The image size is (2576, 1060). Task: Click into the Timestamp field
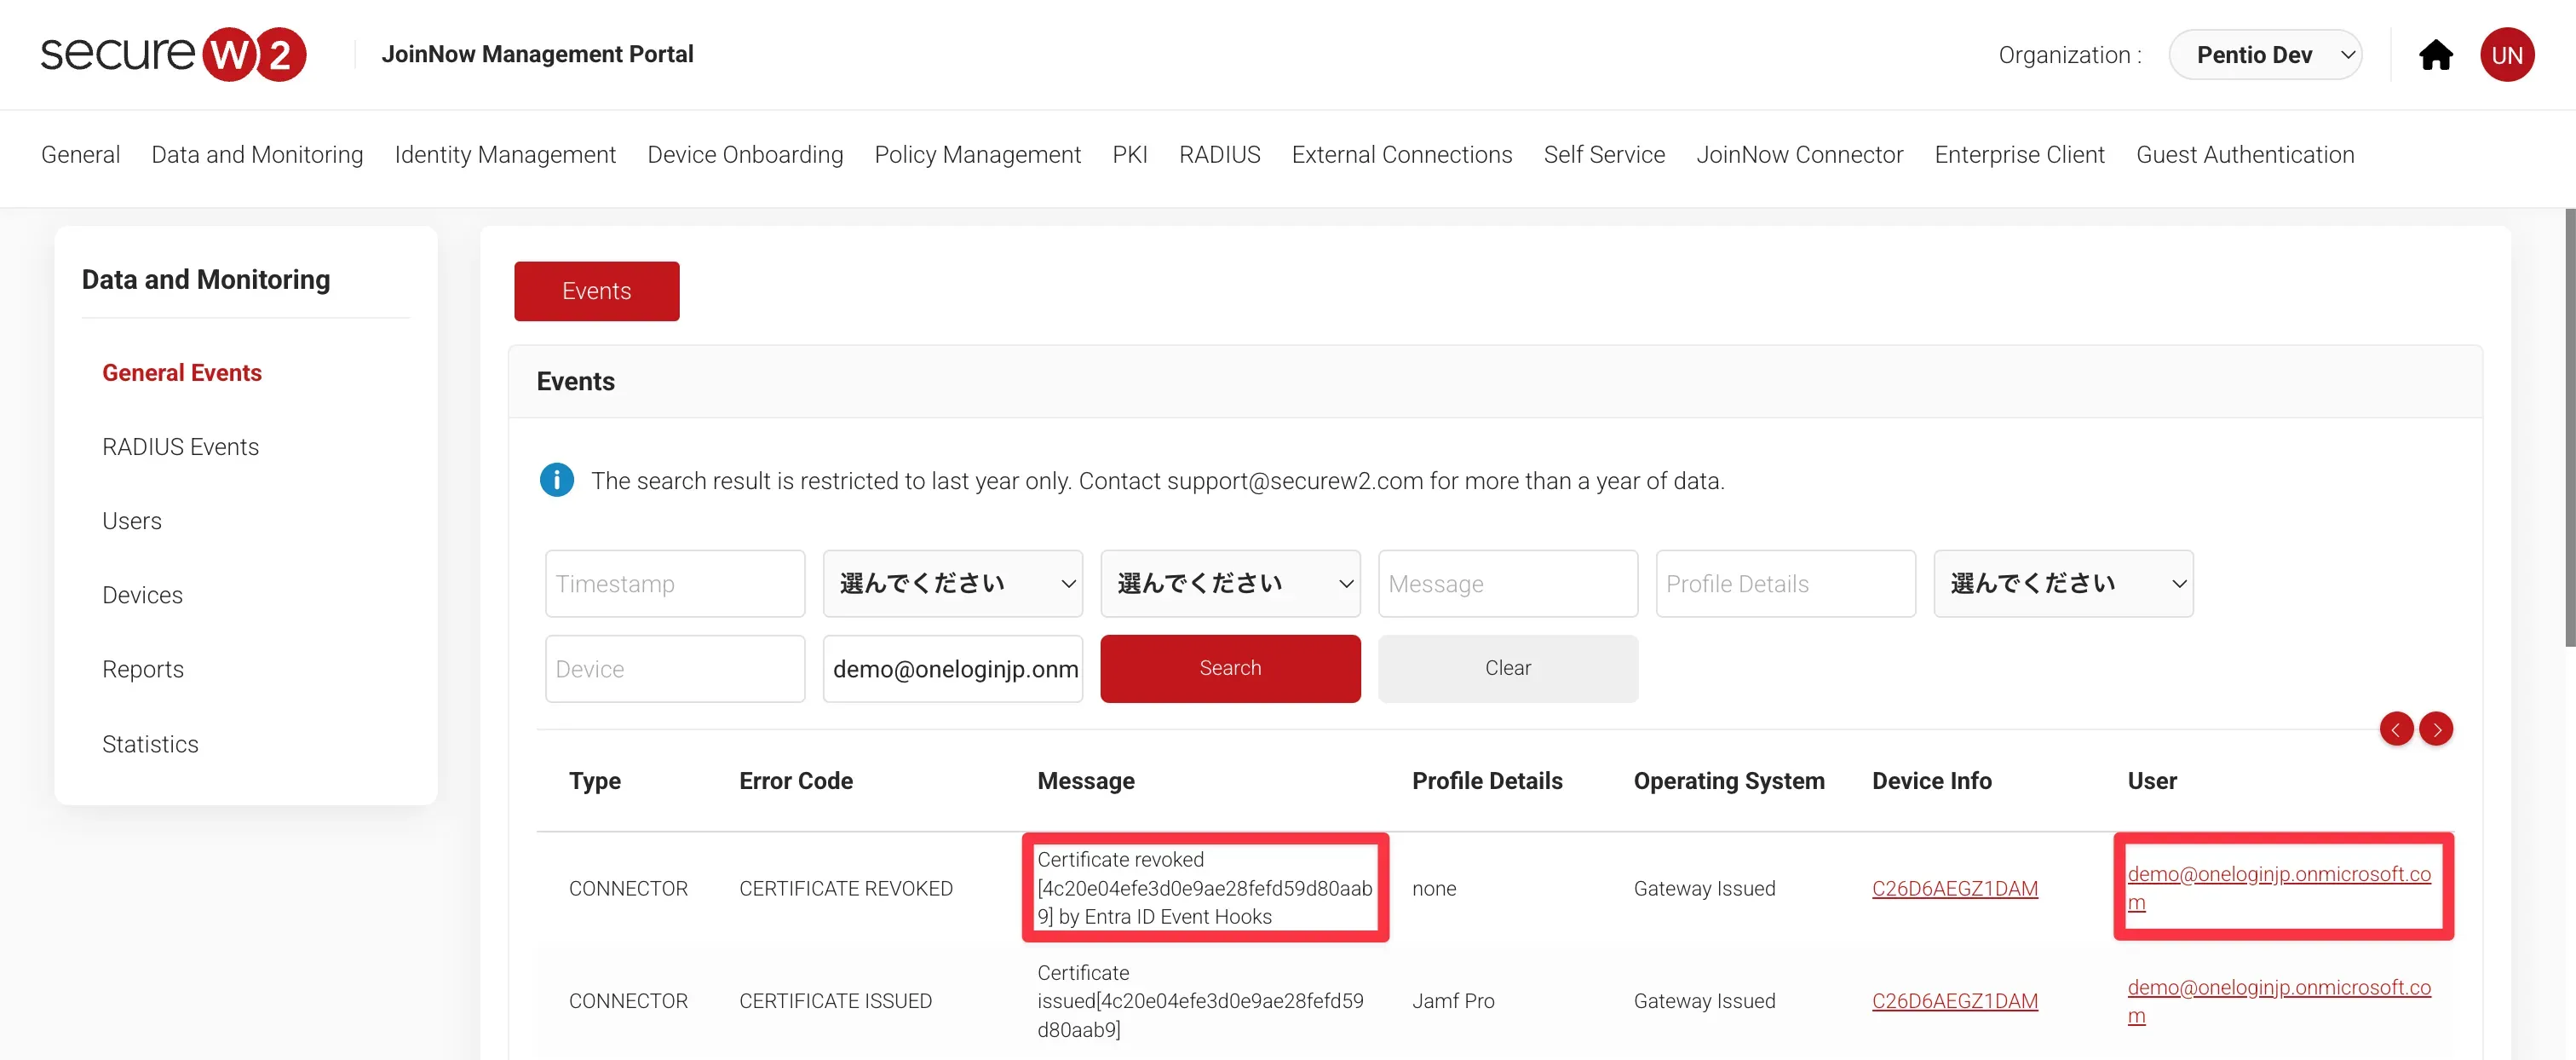click(675, 583)
